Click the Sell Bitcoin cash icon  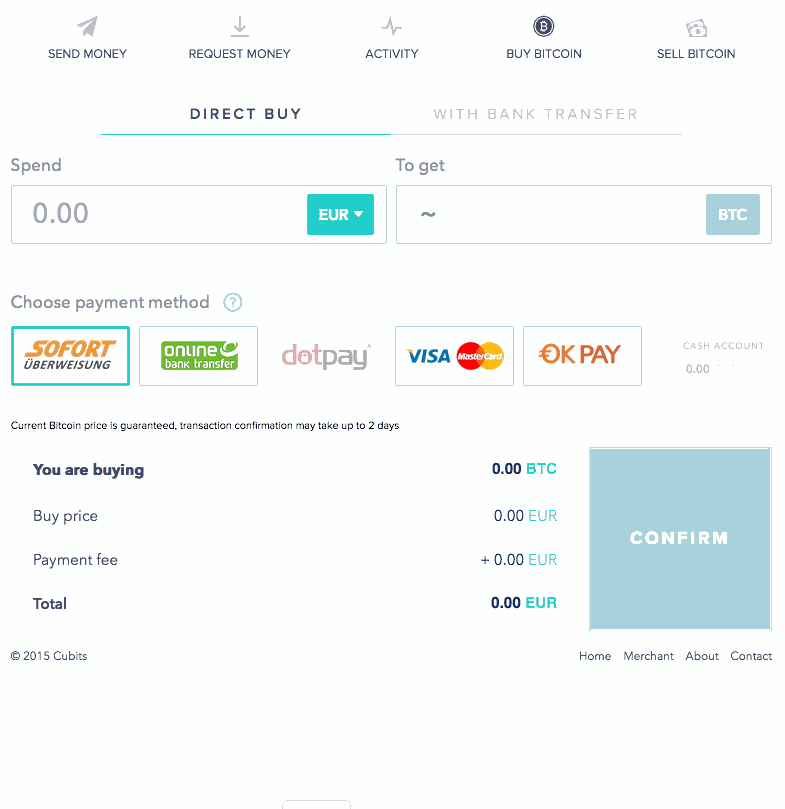coord(696,27)
